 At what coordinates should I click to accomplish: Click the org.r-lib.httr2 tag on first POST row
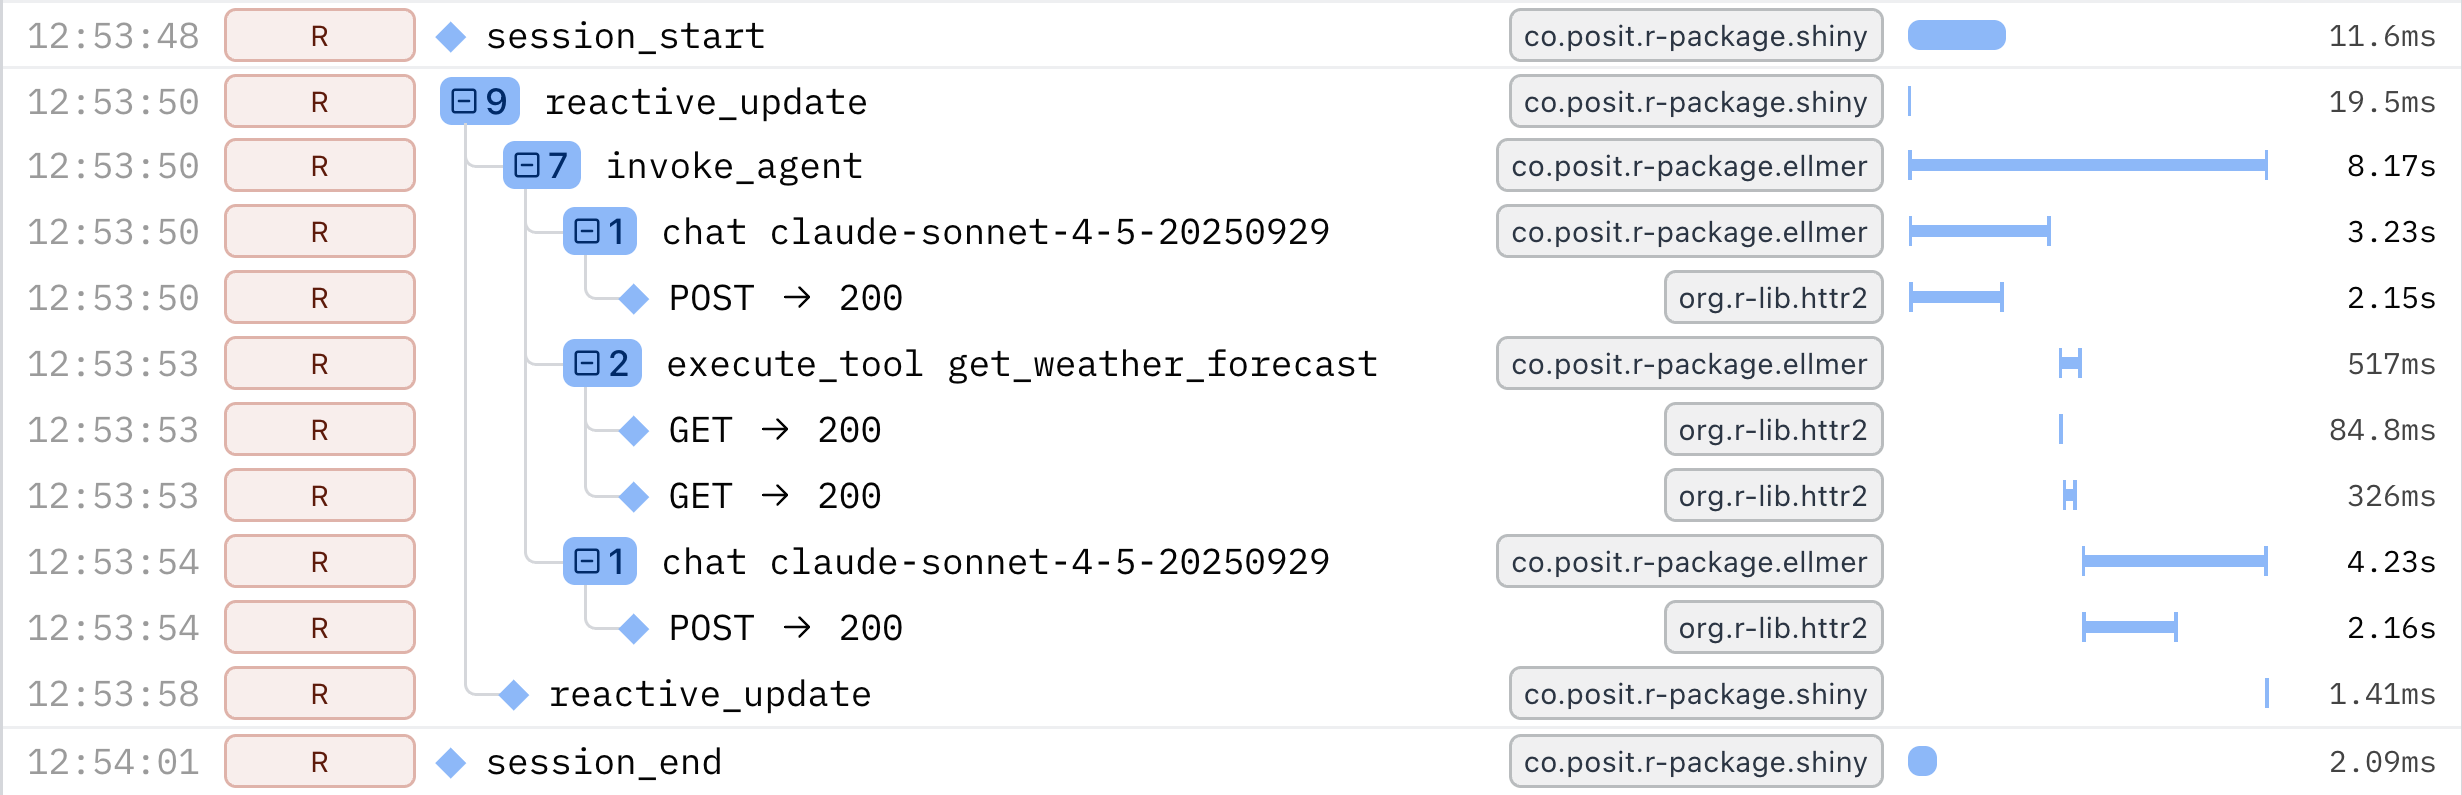coord(1773,298)
